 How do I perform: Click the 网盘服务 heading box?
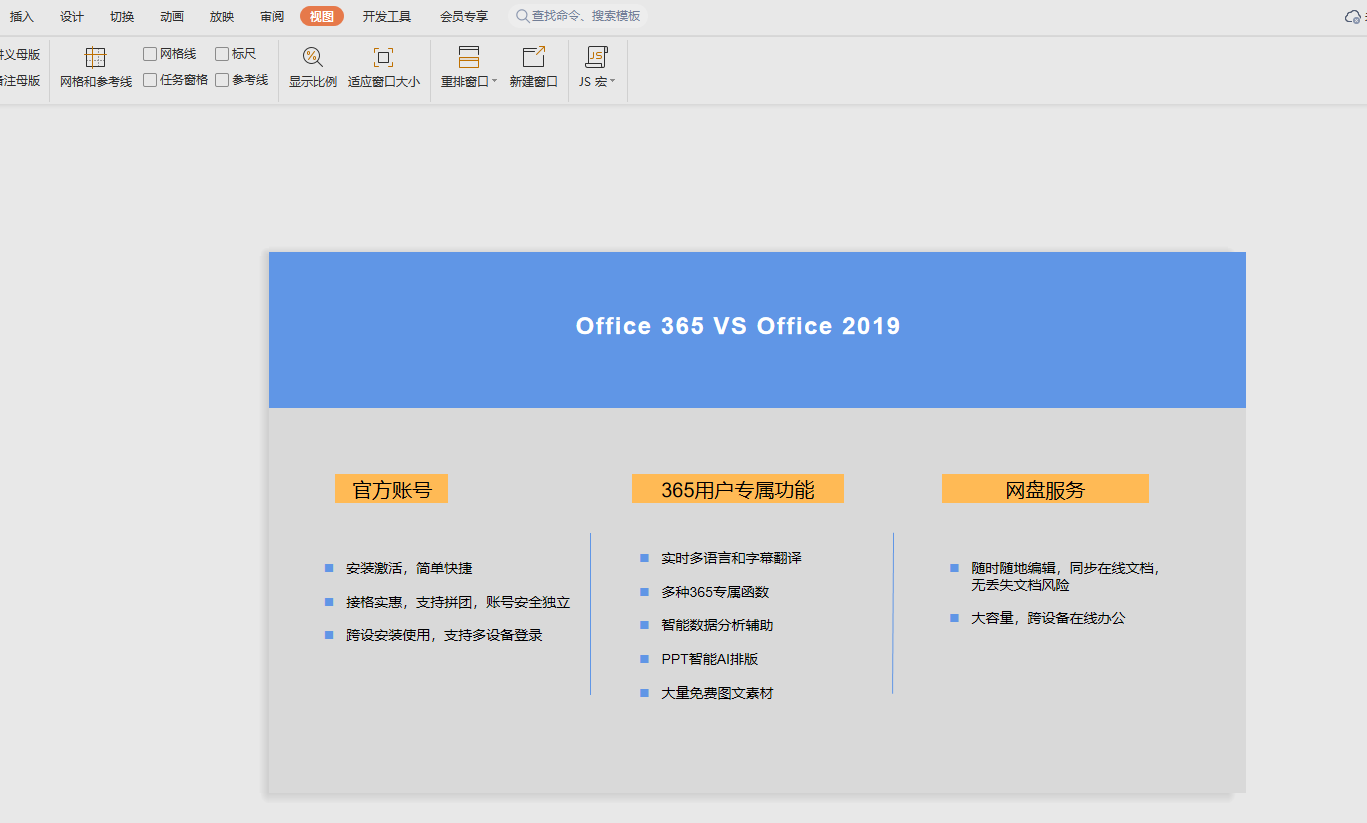pyautogui.click(x=1045, y=489)
